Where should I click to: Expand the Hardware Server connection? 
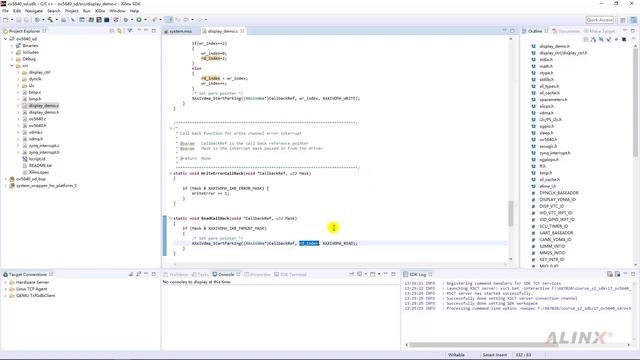[5, 282]
